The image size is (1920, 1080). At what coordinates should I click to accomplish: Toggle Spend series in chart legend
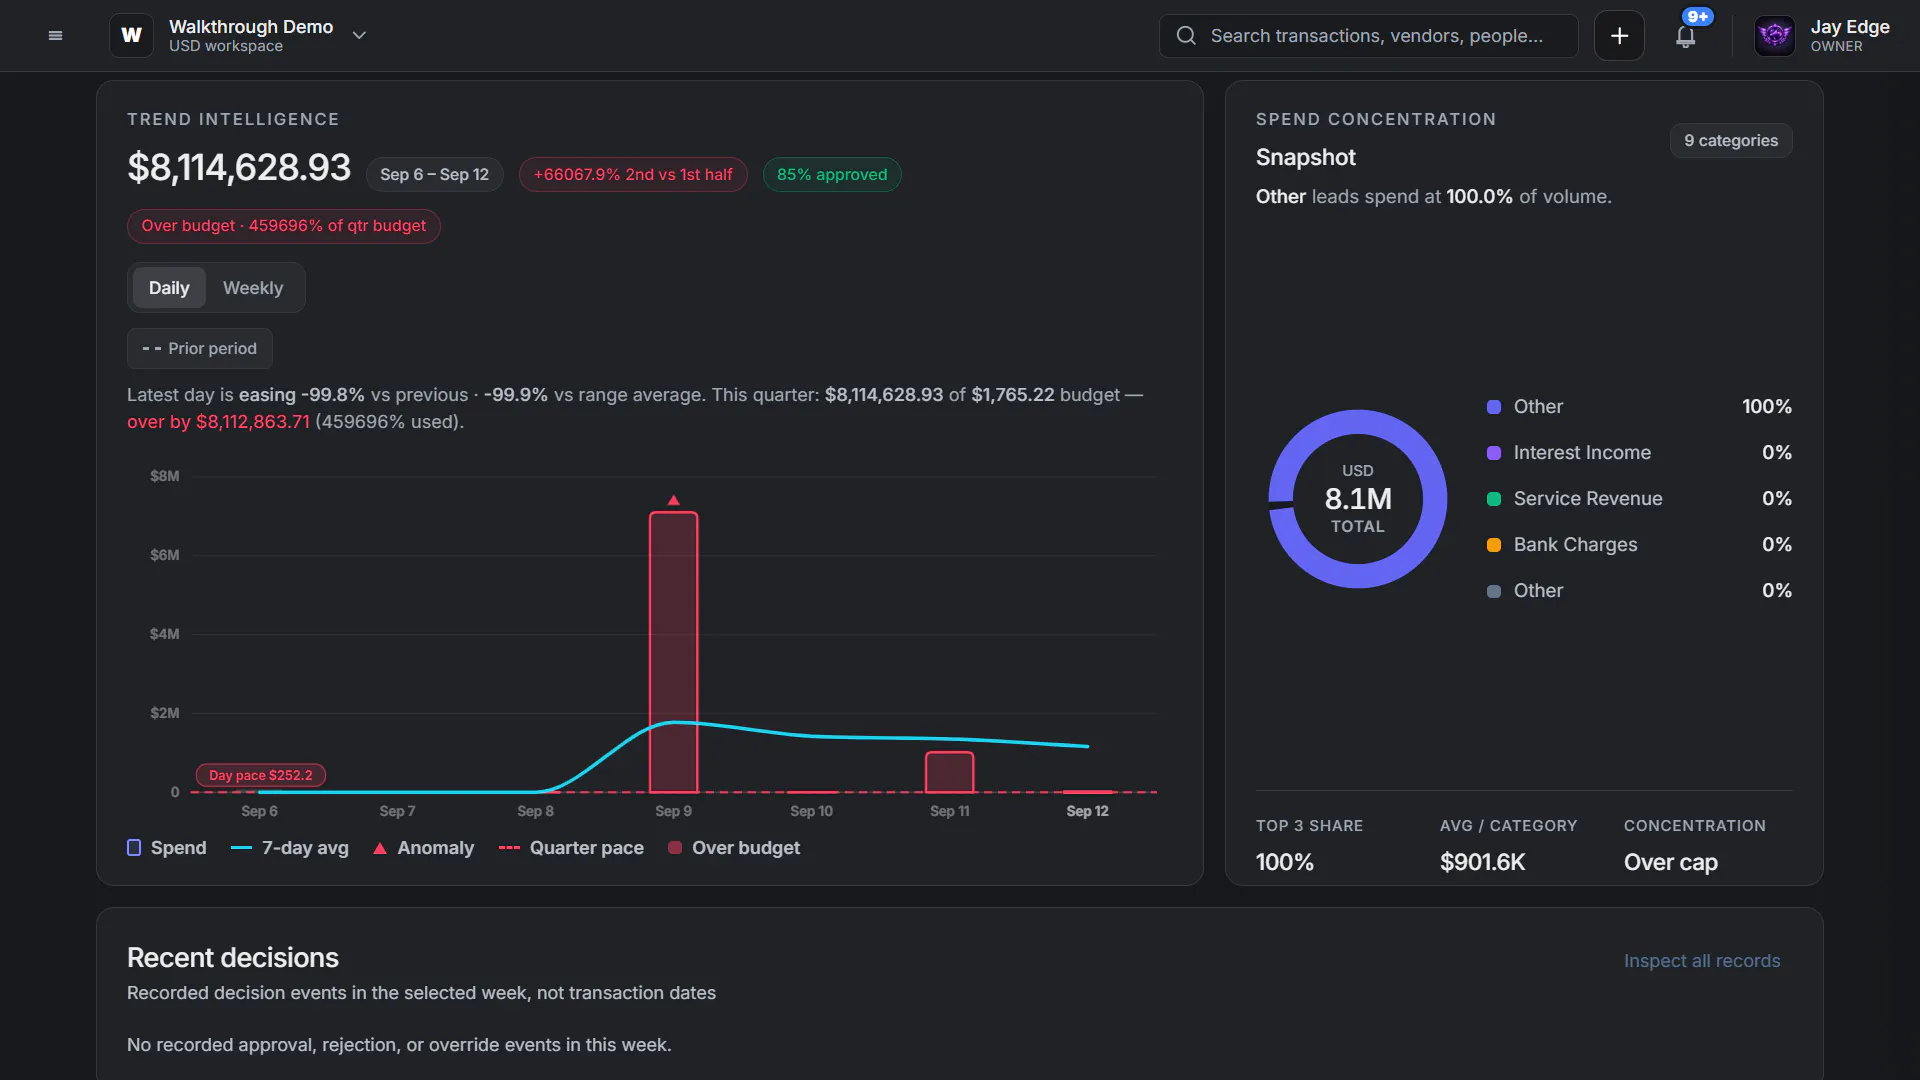[167, 848]
